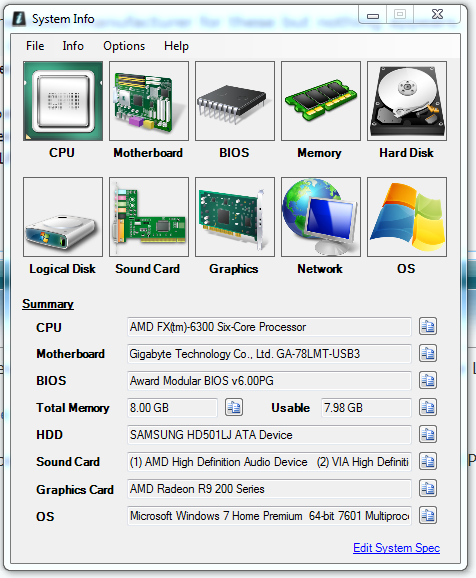Copy the Total Memory 8.00 GB value

[234, 407]
